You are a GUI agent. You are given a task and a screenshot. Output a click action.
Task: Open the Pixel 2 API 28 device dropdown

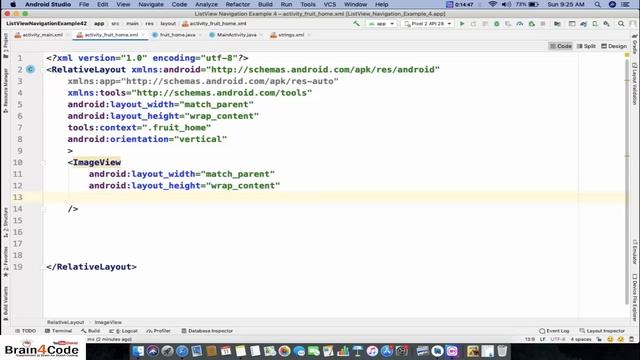(427, 24)
